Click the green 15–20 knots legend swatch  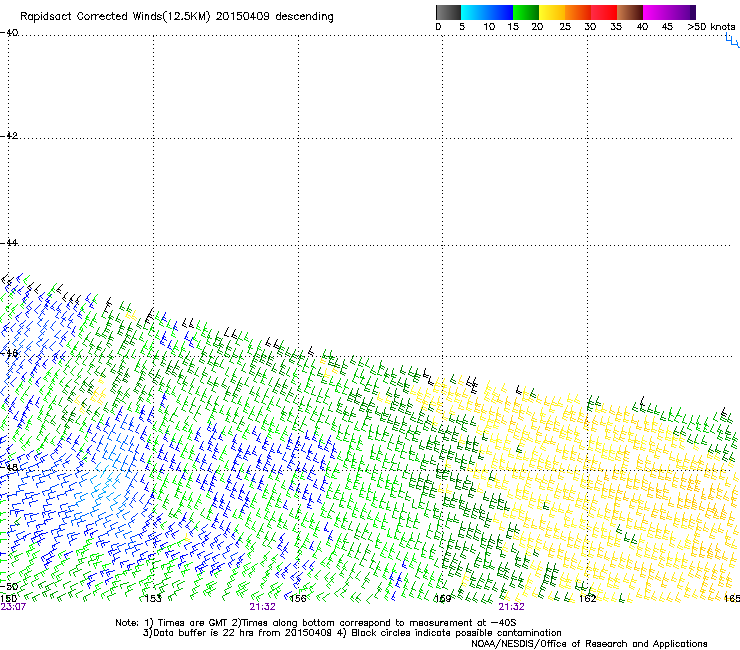pos(526,12)
